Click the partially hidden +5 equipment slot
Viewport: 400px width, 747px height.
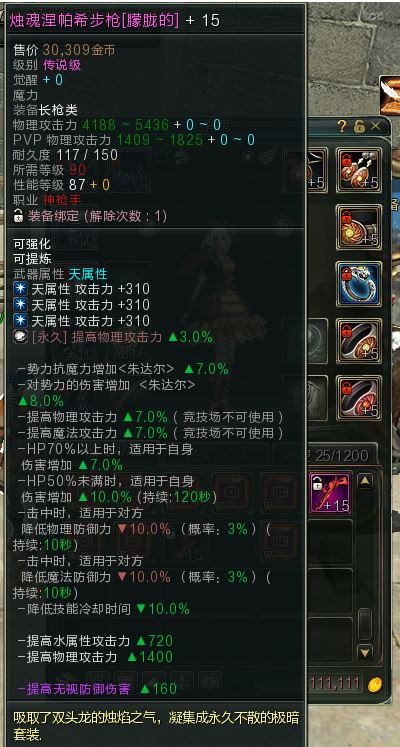pyautogui.click(x=316, y=170)
